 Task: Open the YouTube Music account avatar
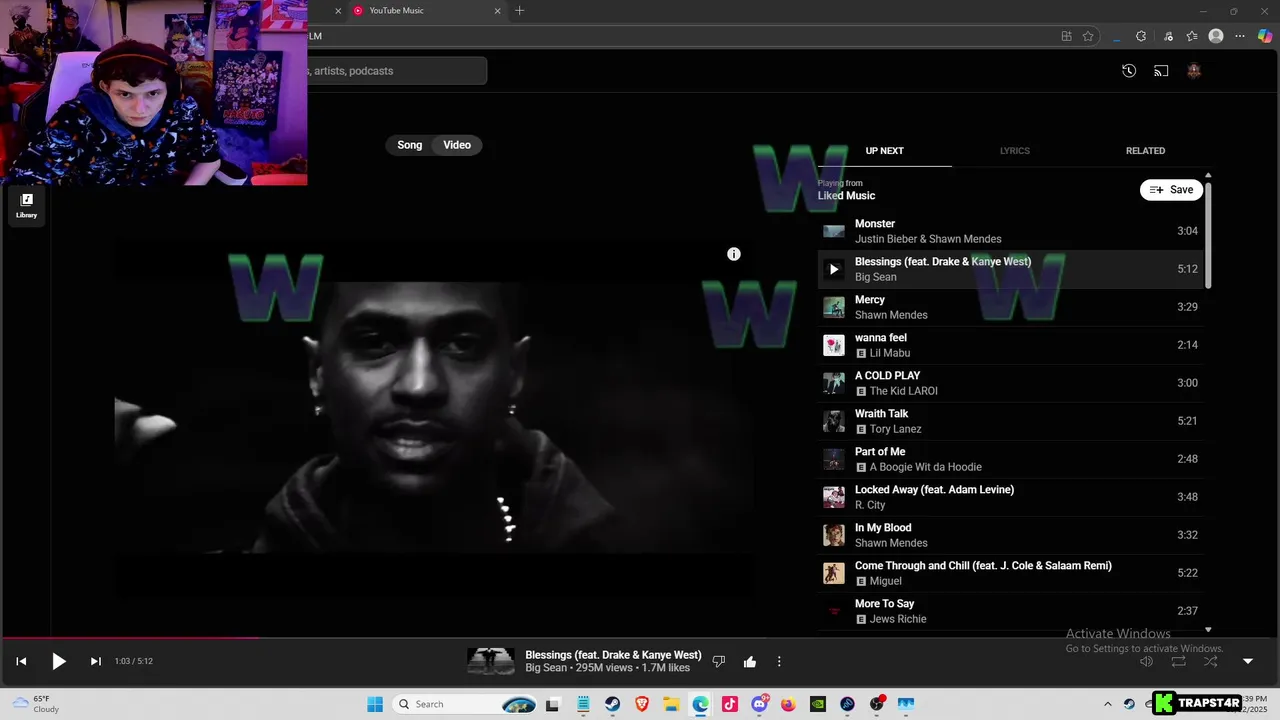pyautogui.click(x=1193, y=71)
